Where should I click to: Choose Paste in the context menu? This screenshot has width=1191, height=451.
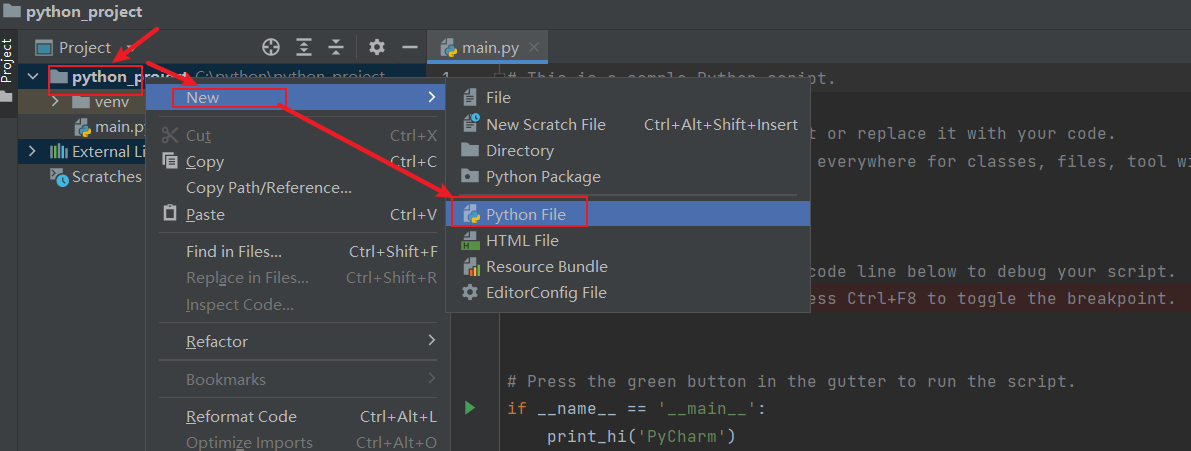(x=300, y=214)
